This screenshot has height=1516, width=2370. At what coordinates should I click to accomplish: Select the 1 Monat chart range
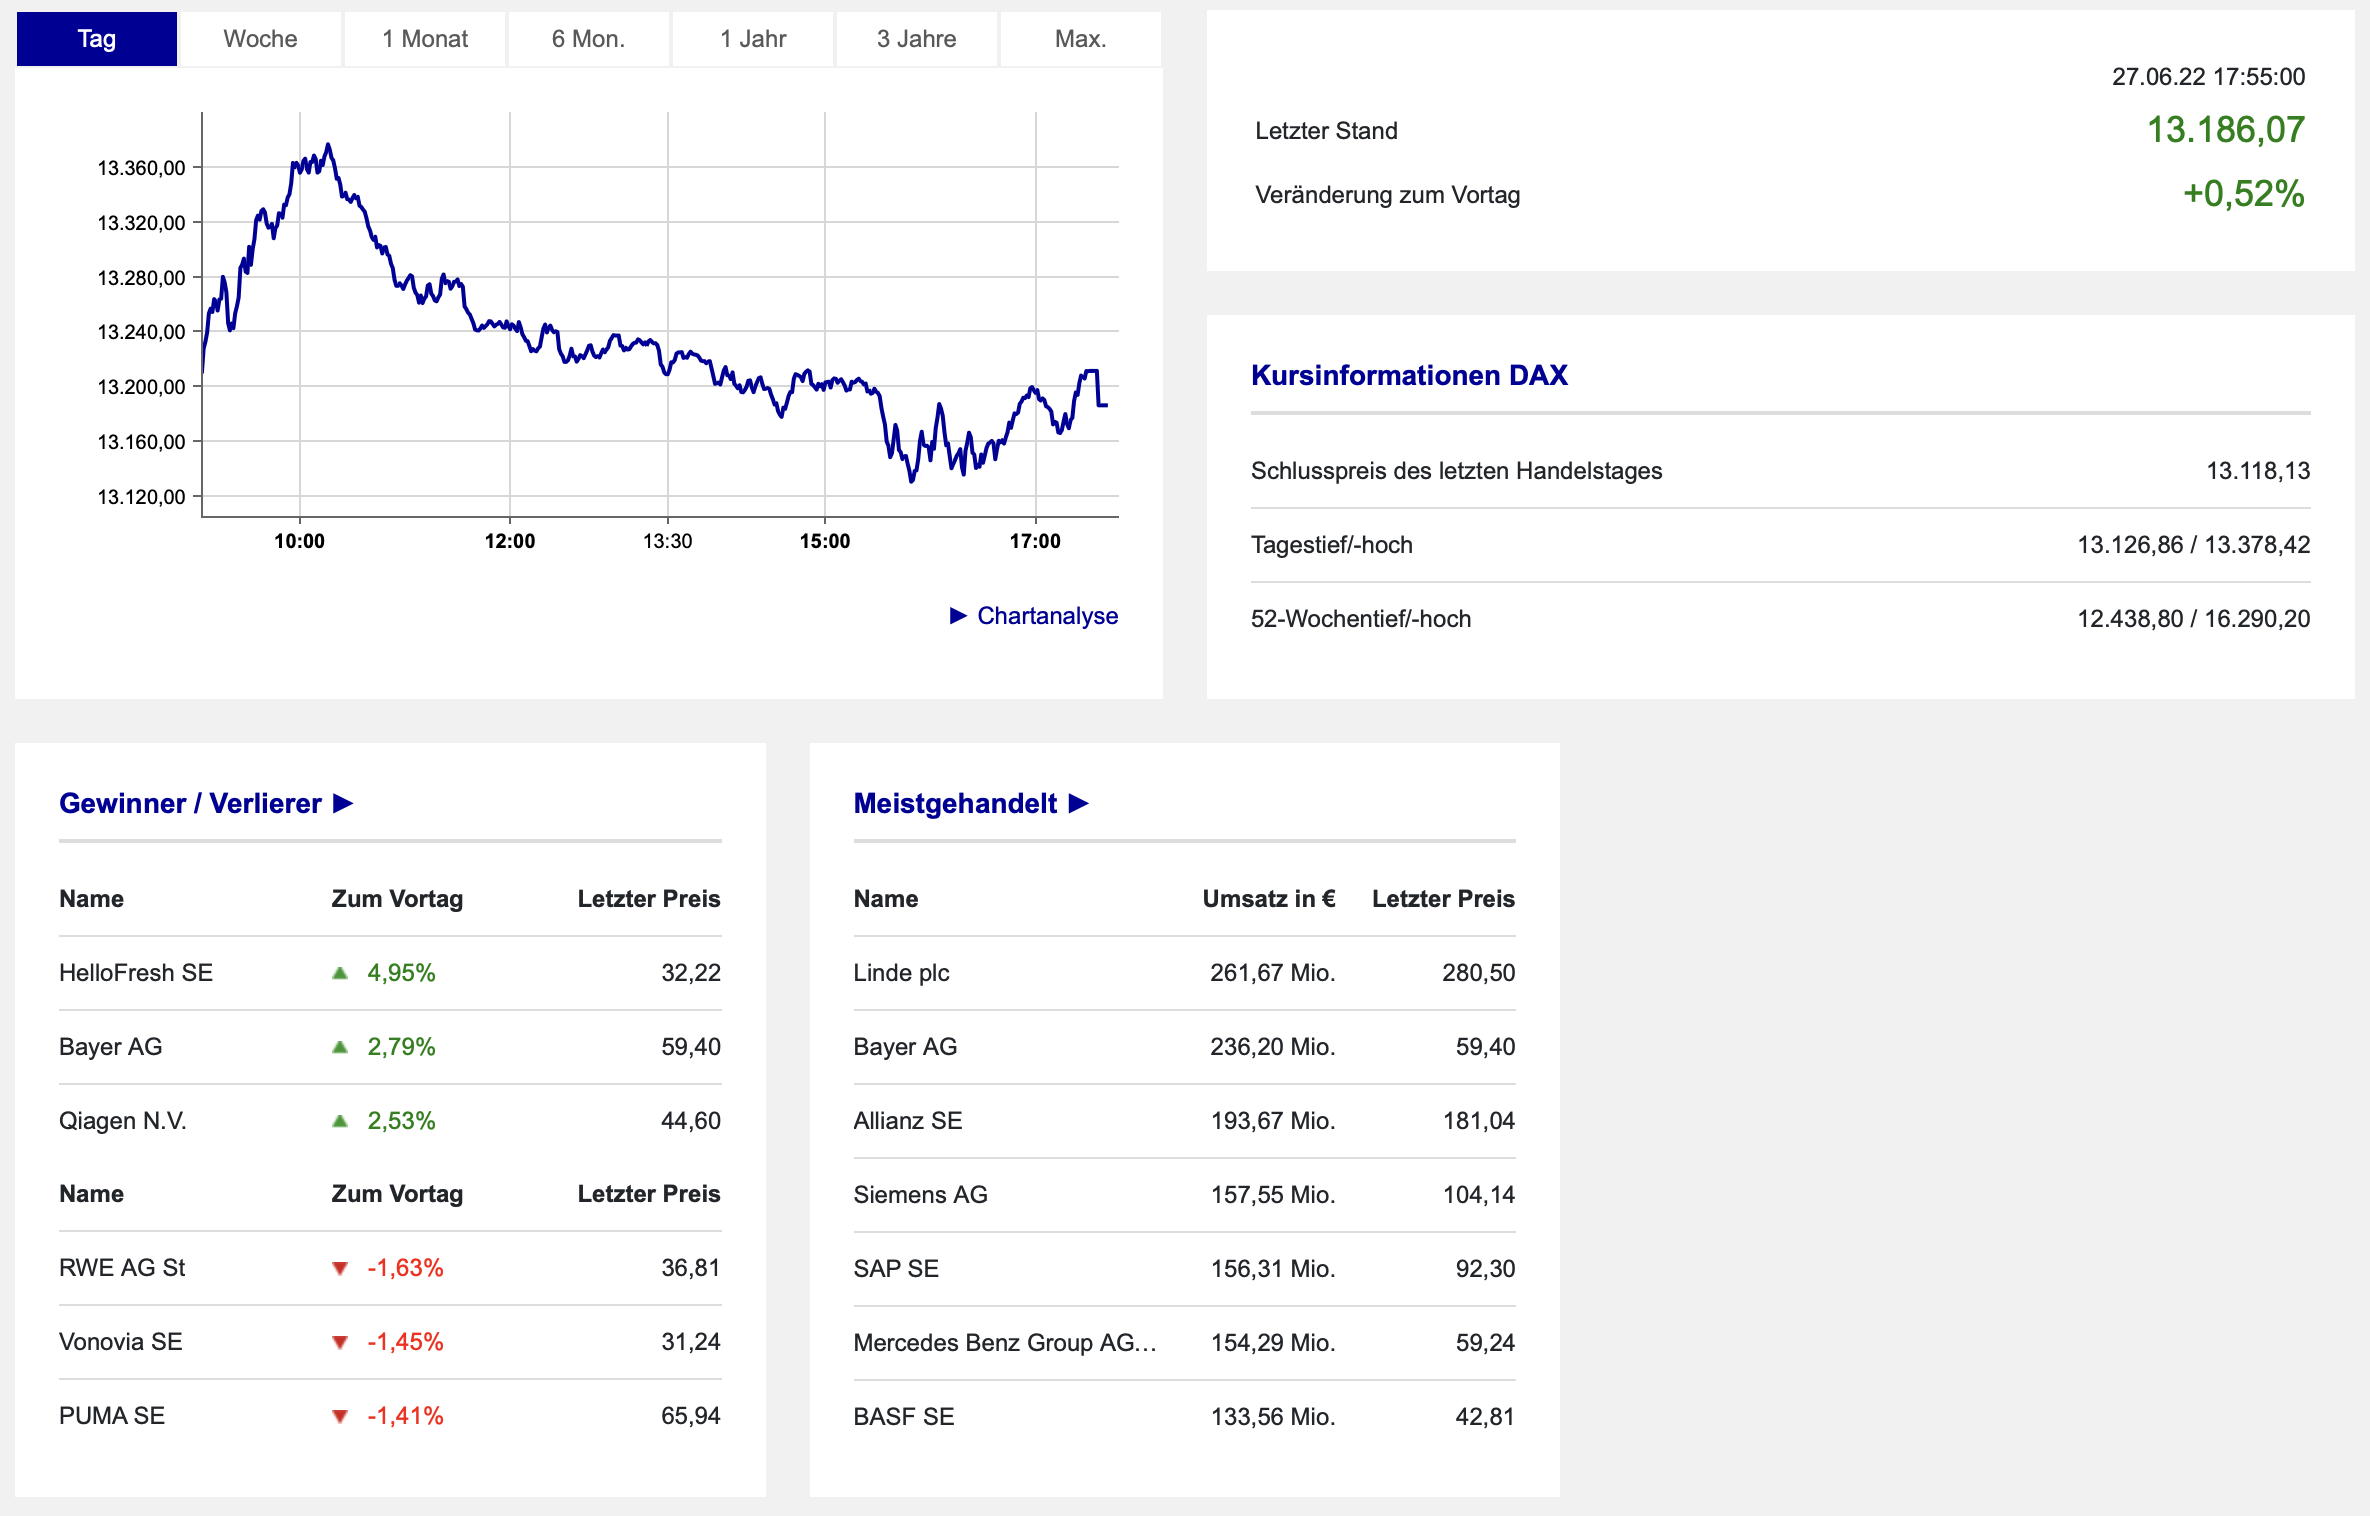(x=425, y=39)
